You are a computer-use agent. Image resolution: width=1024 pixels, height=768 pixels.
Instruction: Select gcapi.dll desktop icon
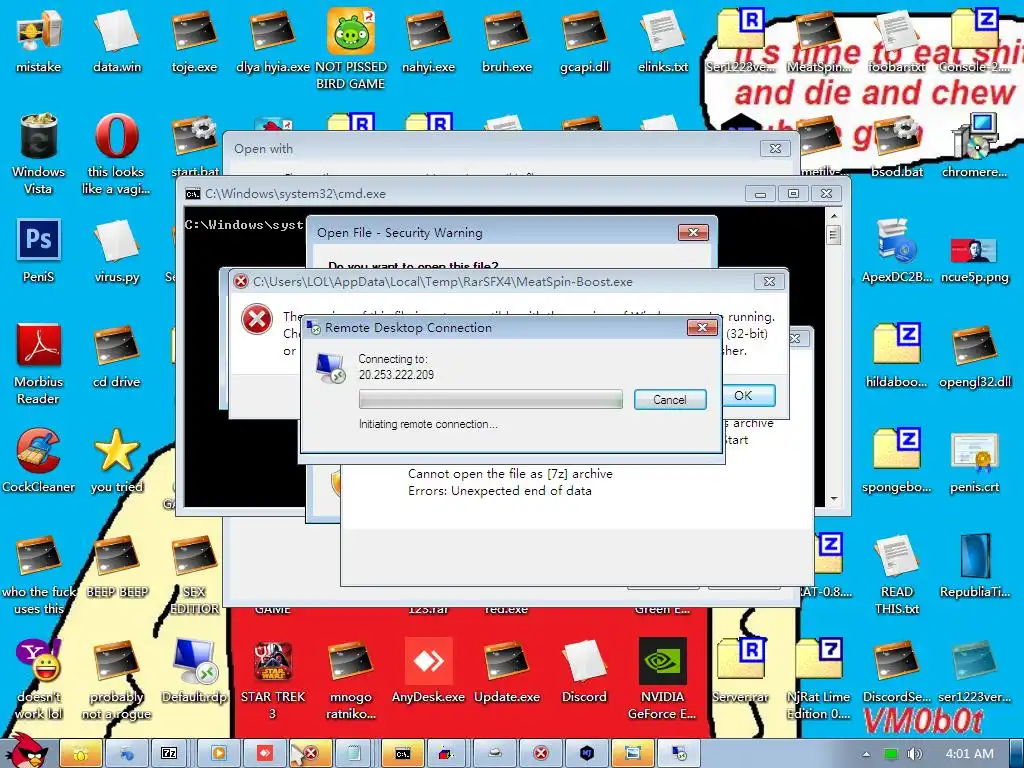(x=584, y=40)
